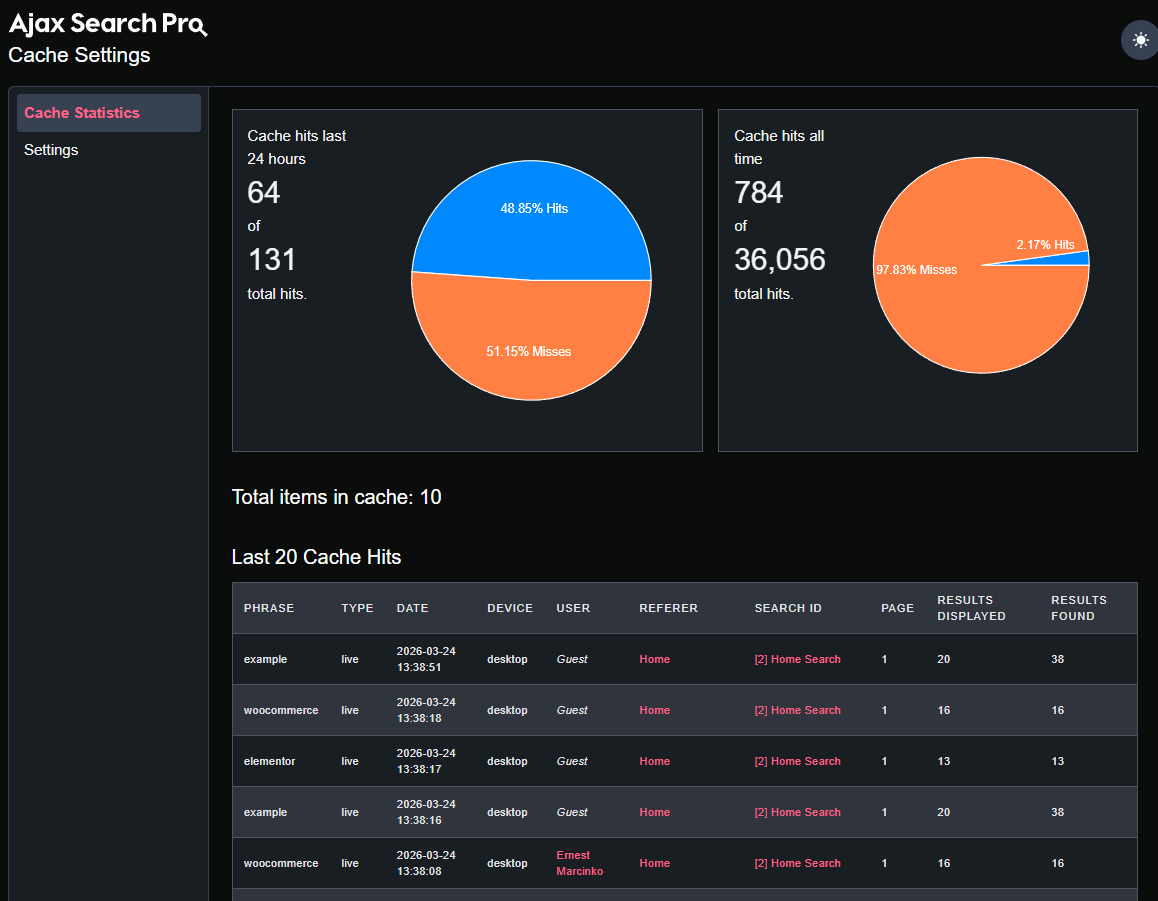Open the Ernest Marcinko user link

[x=579, y=863]
